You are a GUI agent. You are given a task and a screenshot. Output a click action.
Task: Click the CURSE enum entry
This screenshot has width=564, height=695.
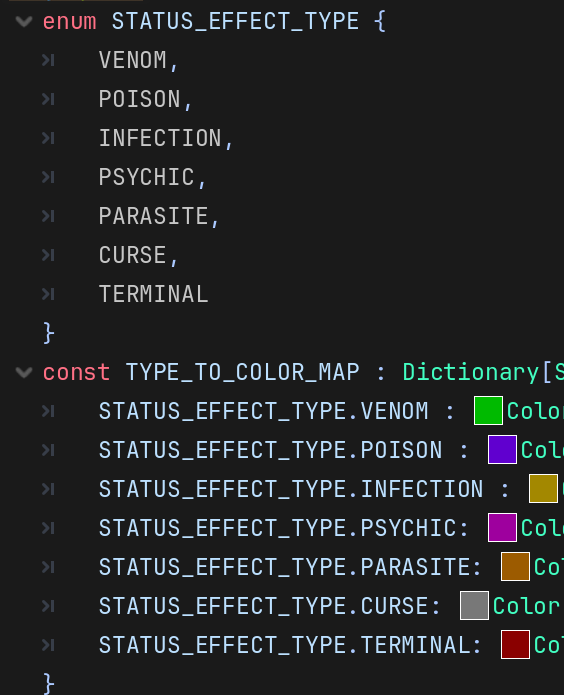pos(133,255)
